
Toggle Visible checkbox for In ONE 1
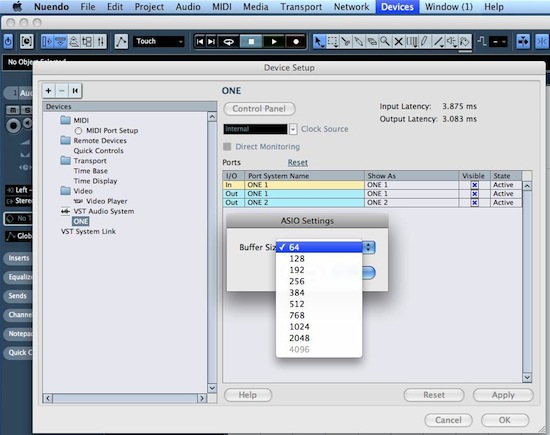click(474, 185)
